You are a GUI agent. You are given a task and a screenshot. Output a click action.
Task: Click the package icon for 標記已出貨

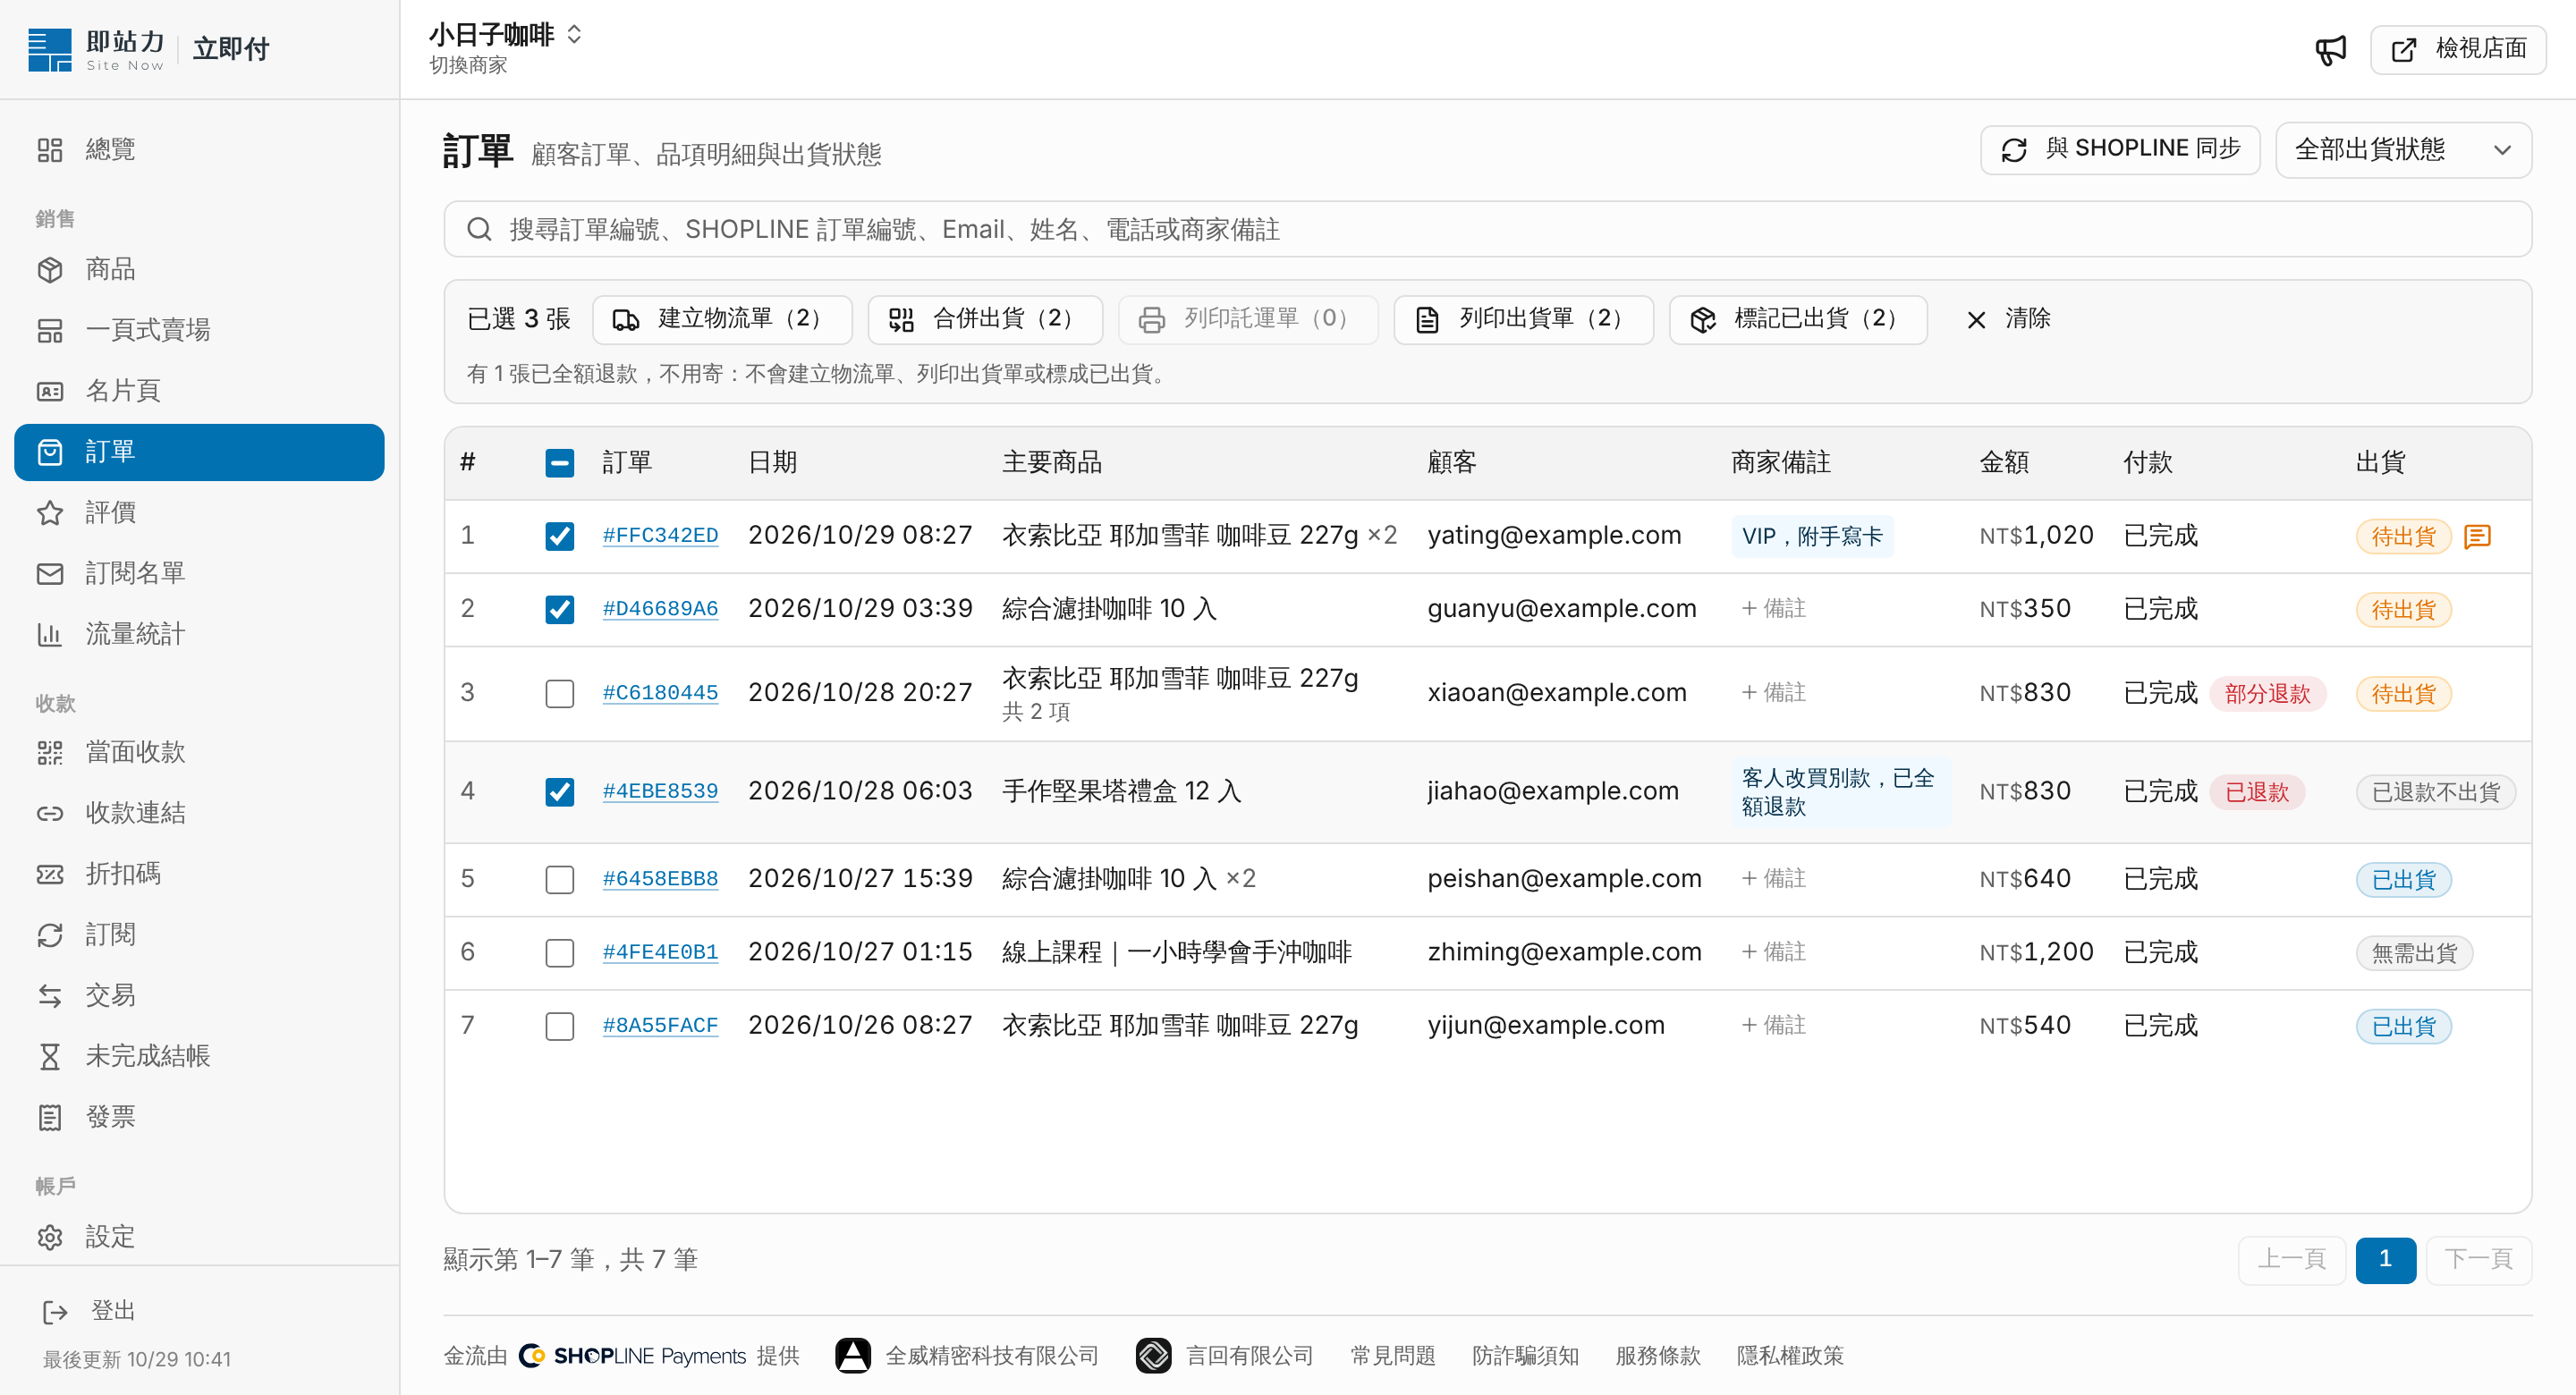[1702, 319]
